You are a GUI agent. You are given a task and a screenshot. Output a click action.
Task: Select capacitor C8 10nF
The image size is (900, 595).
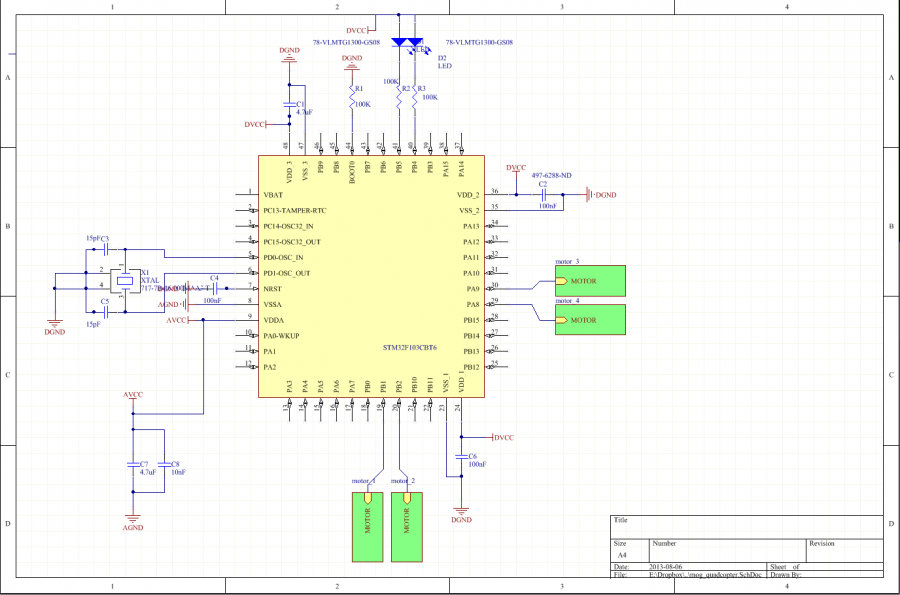164,464
